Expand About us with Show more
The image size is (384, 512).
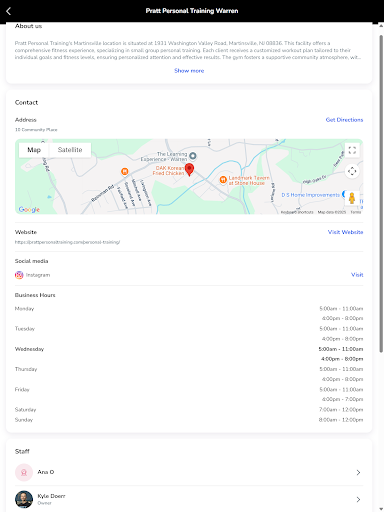[189, 71]
